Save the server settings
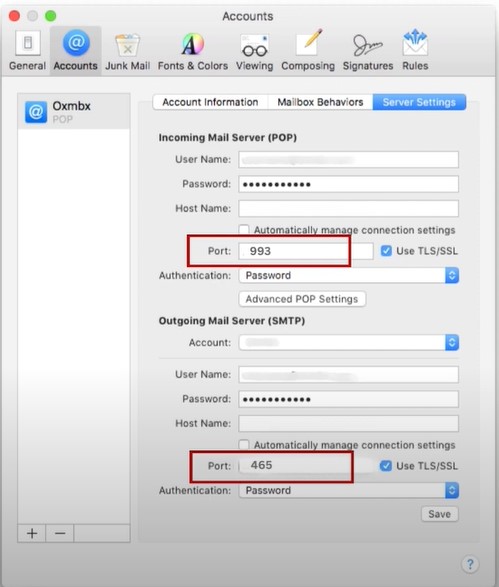The image size is (499, 587). pos(439,514)
